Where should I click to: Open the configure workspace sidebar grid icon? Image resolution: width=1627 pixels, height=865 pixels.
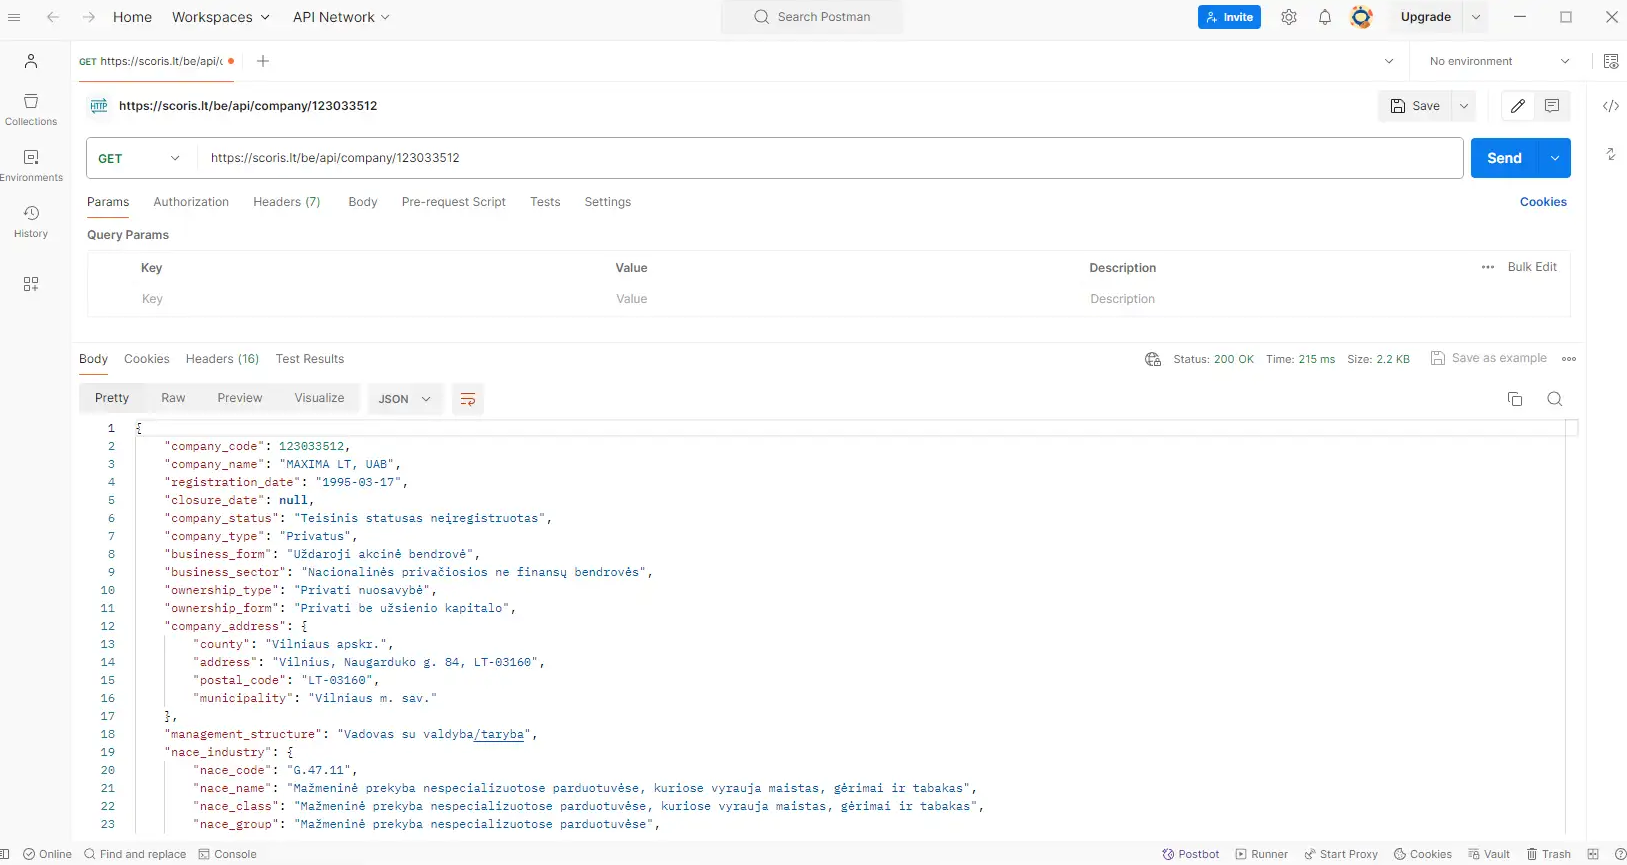pos(31,284)
